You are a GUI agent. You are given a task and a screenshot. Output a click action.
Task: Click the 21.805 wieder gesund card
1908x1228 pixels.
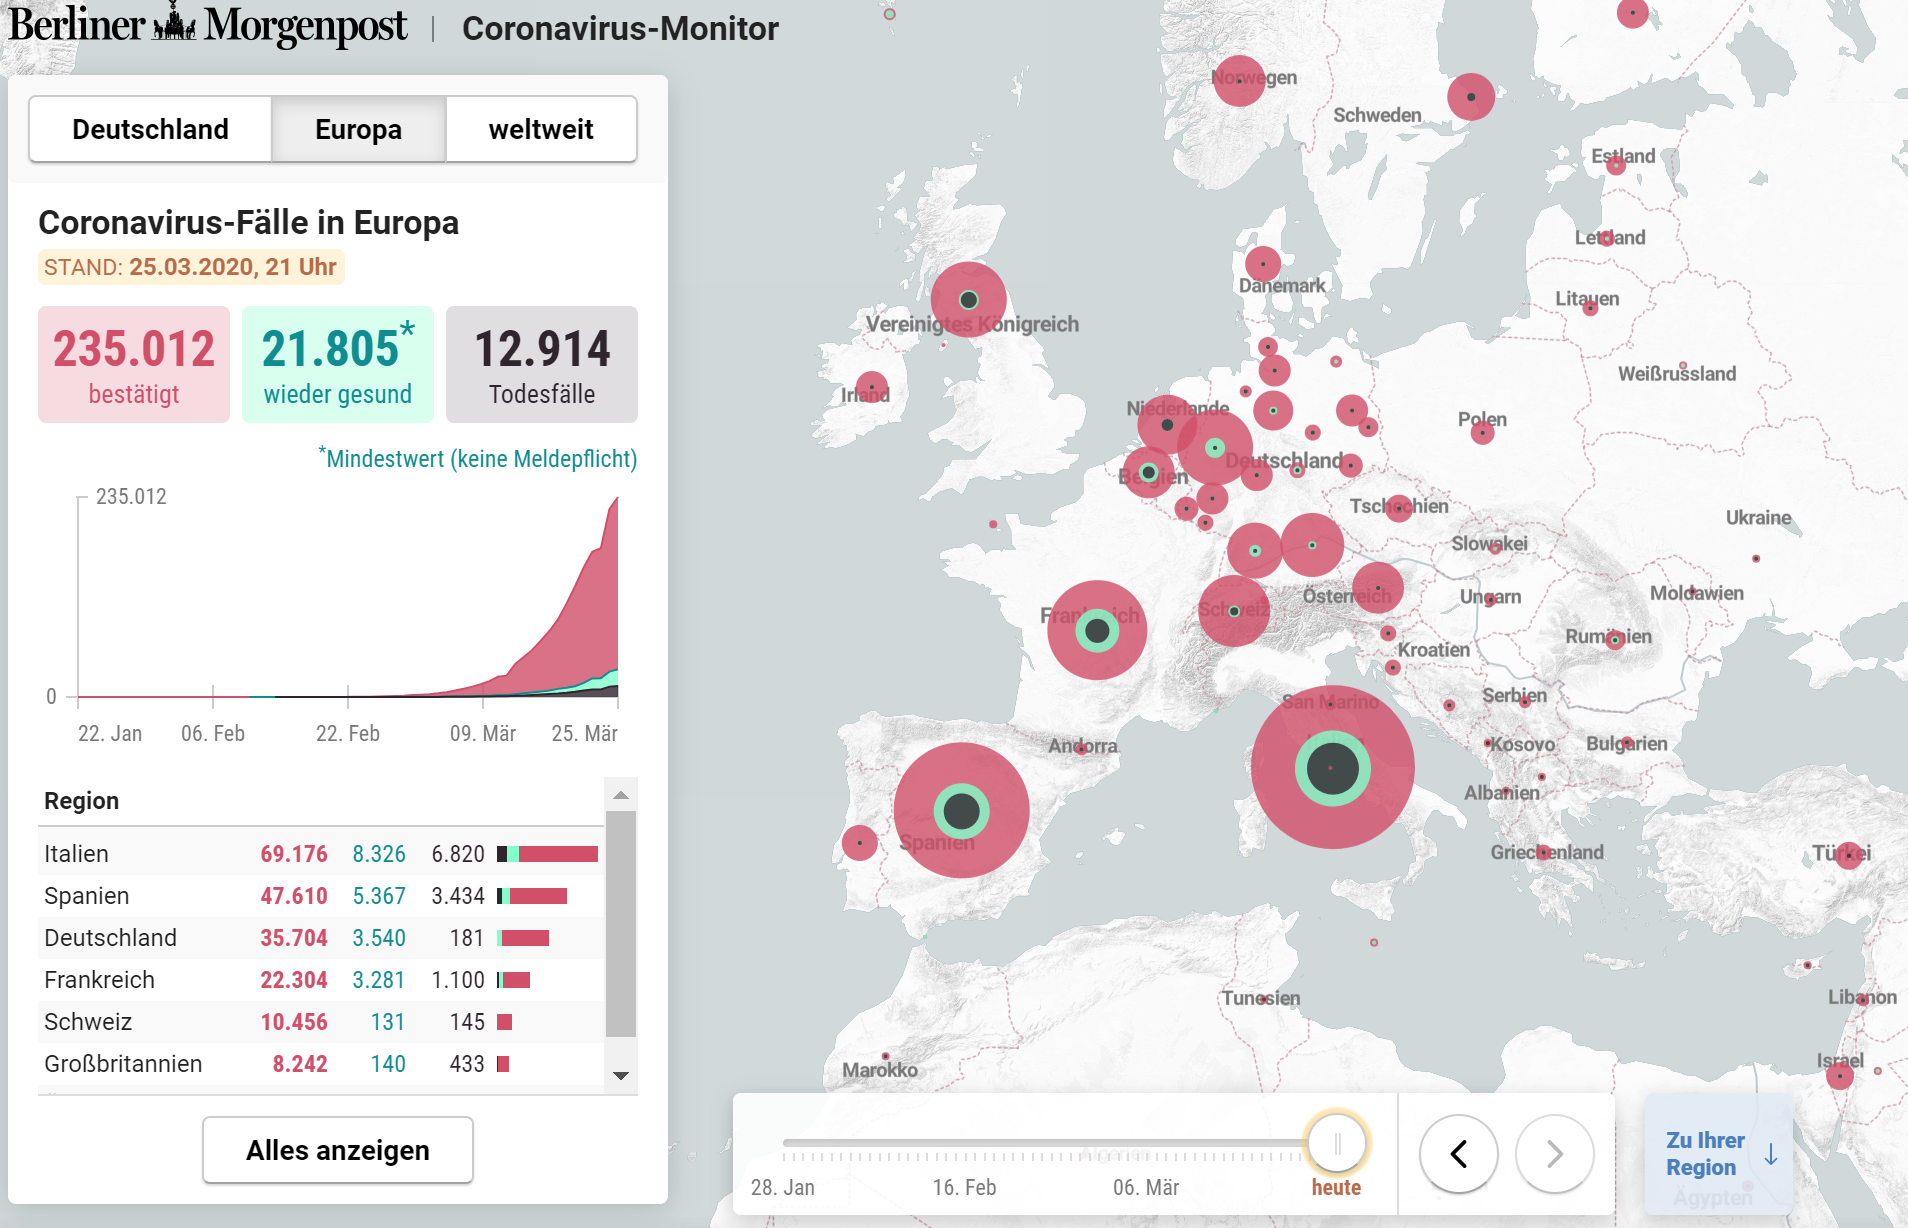(338, 364)
